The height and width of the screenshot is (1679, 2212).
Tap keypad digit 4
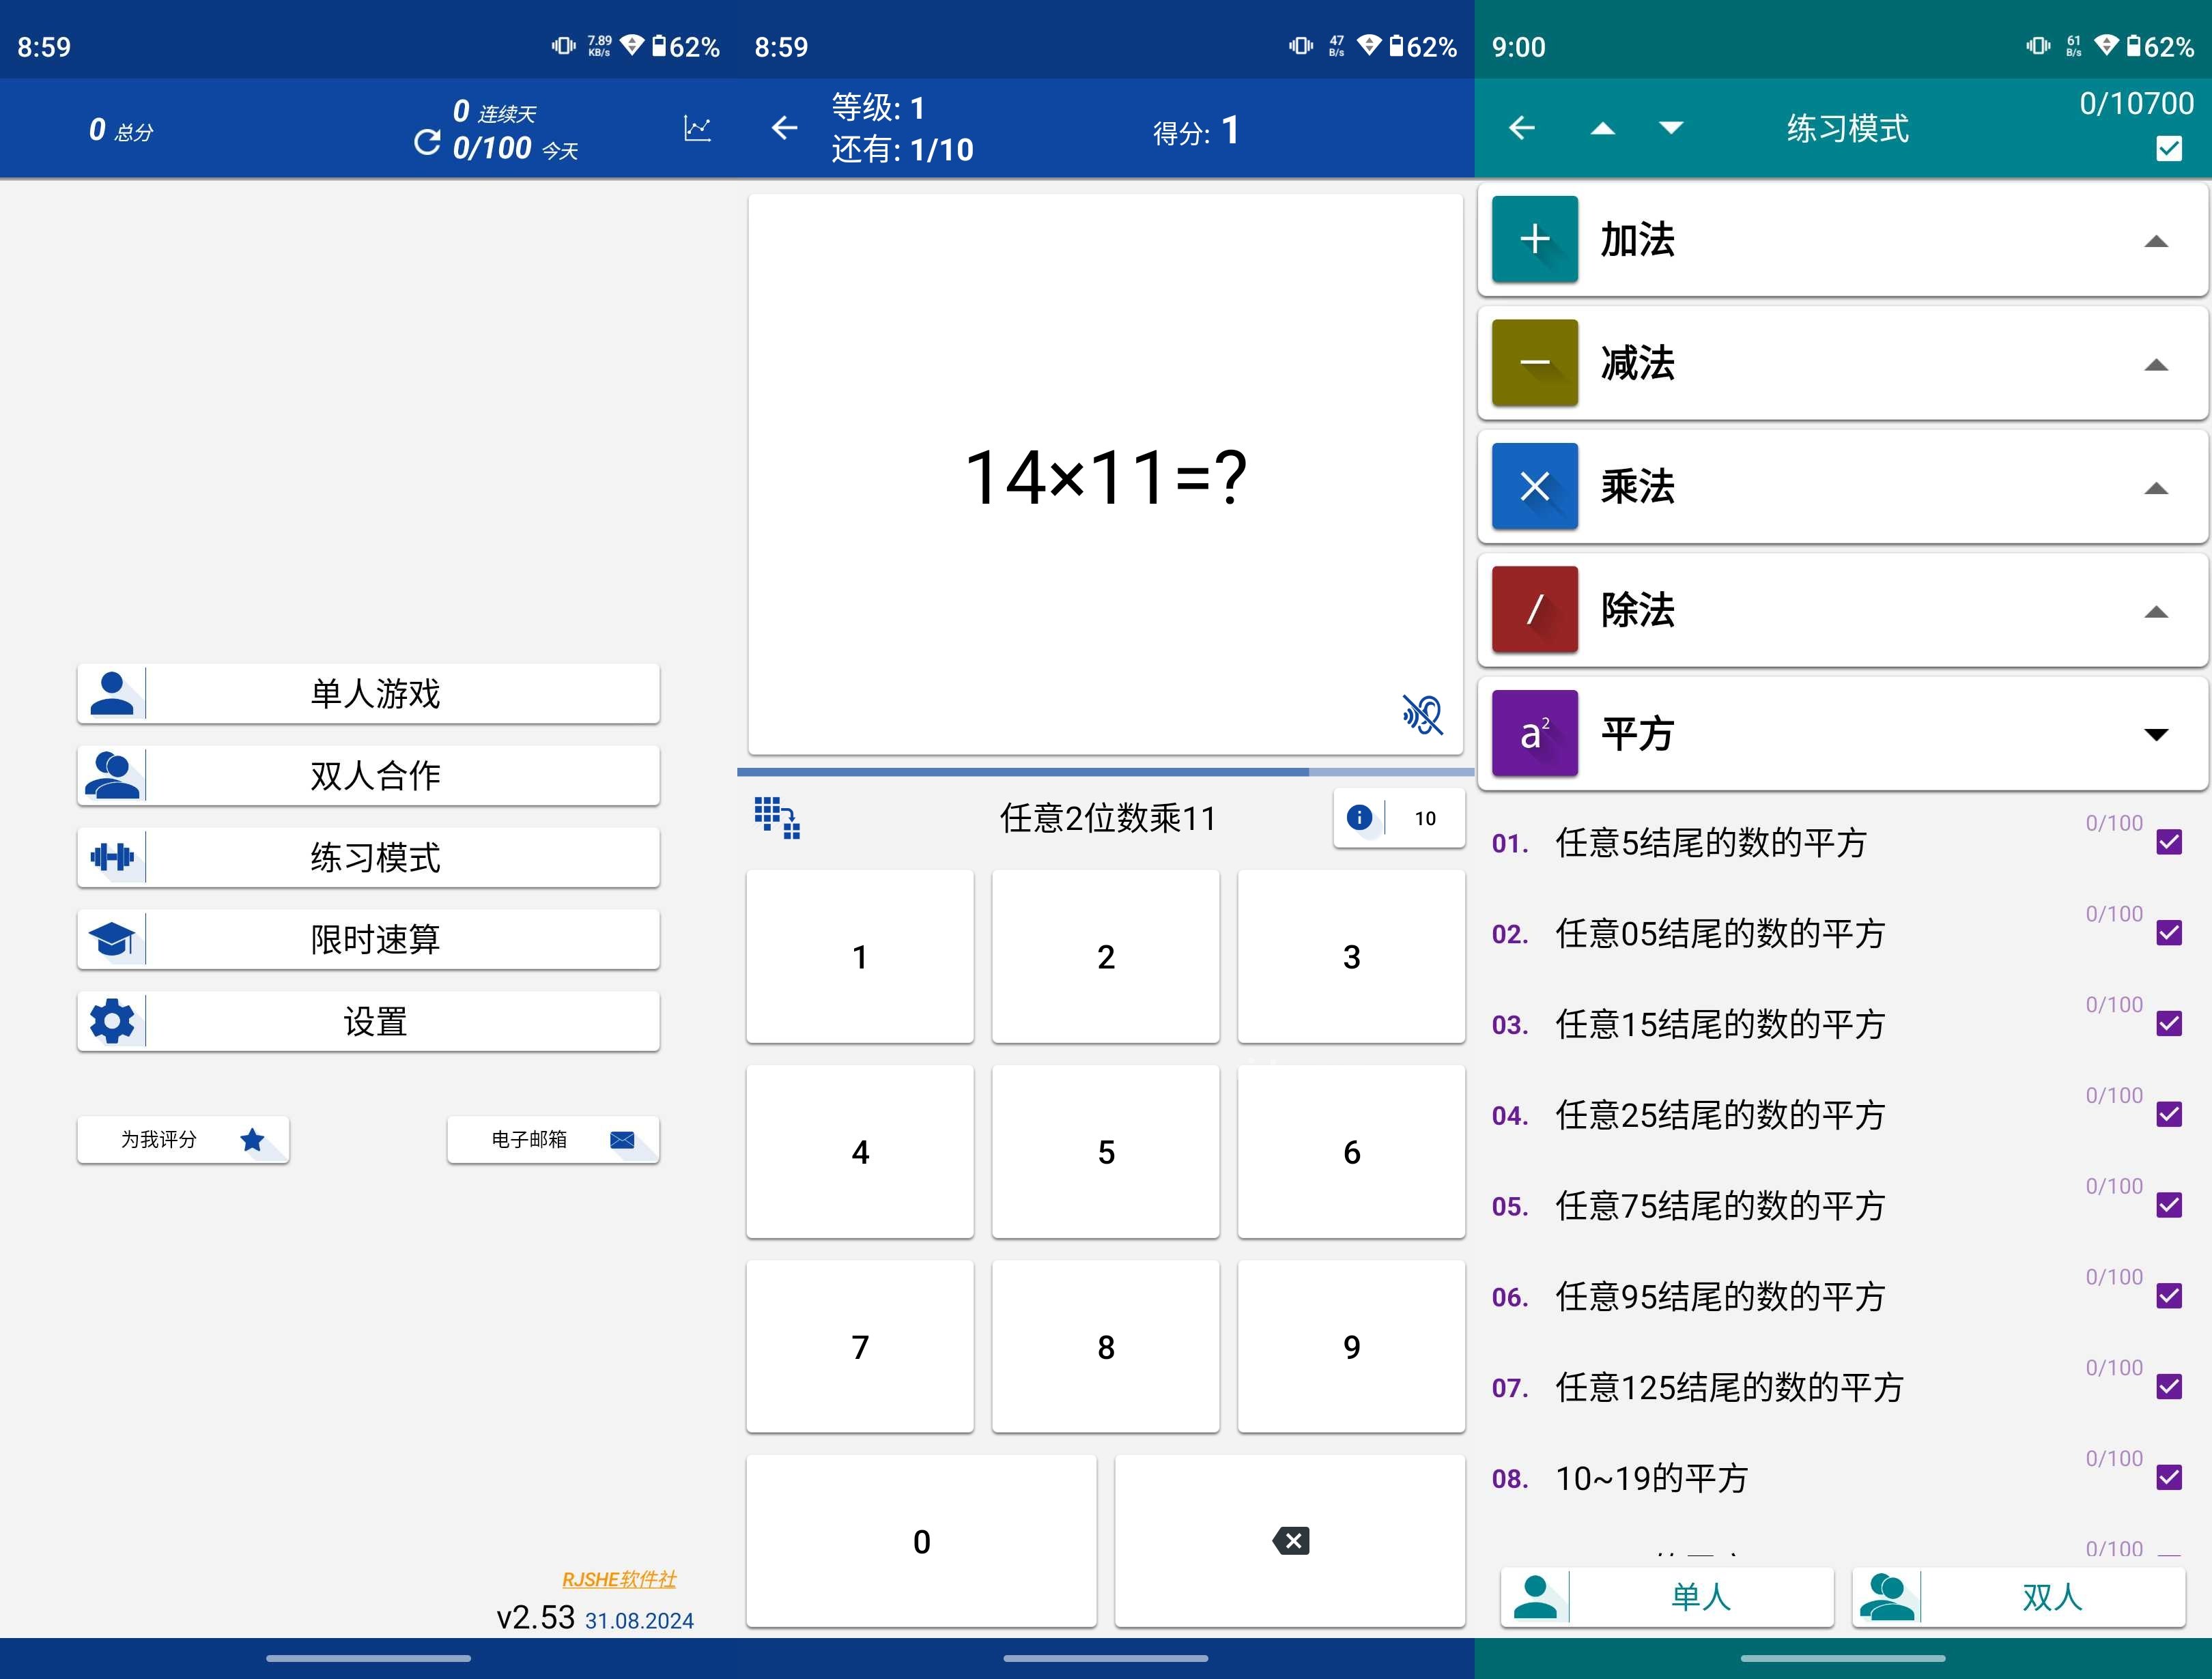860,1152
